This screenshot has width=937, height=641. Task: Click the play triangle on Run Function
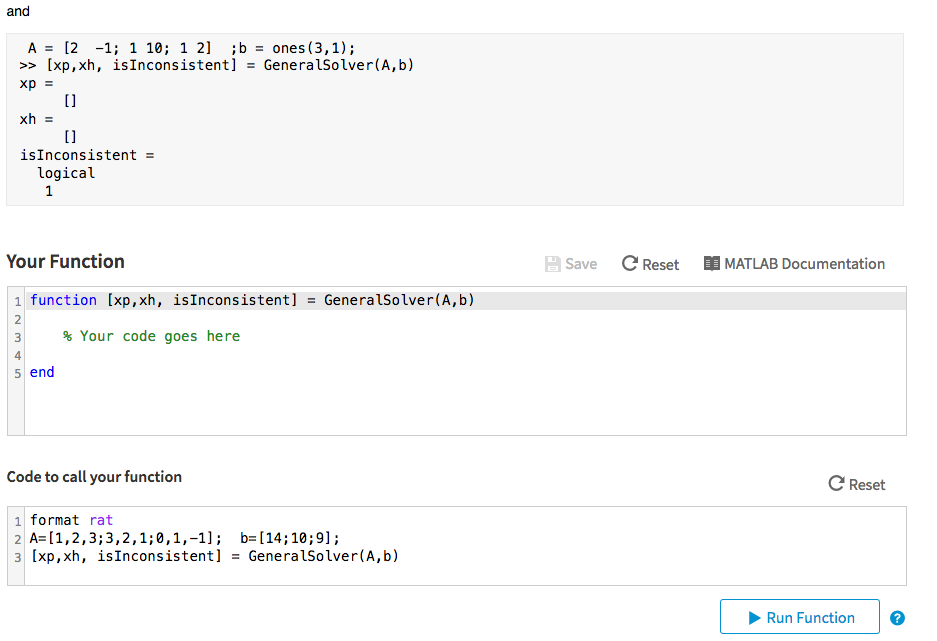[x=755, y=618]
